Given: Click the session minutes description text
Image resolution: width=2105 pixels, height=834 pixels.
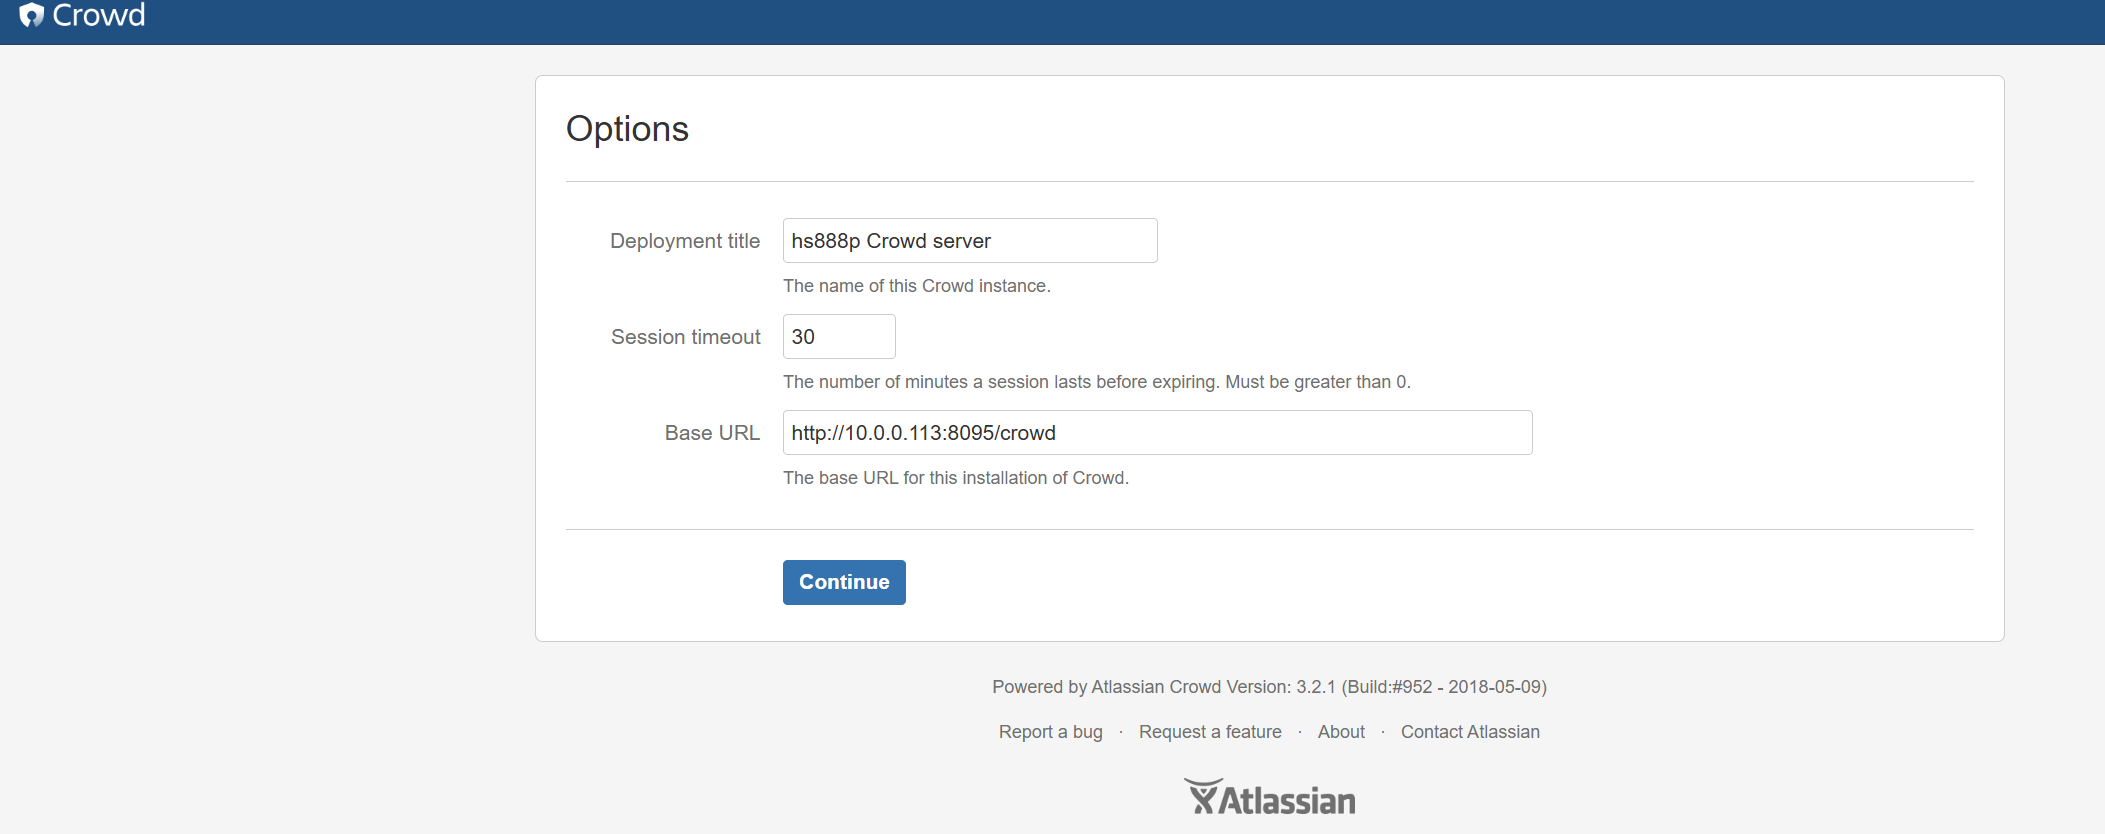Looking at the screenshot, I should point(1096,382).
